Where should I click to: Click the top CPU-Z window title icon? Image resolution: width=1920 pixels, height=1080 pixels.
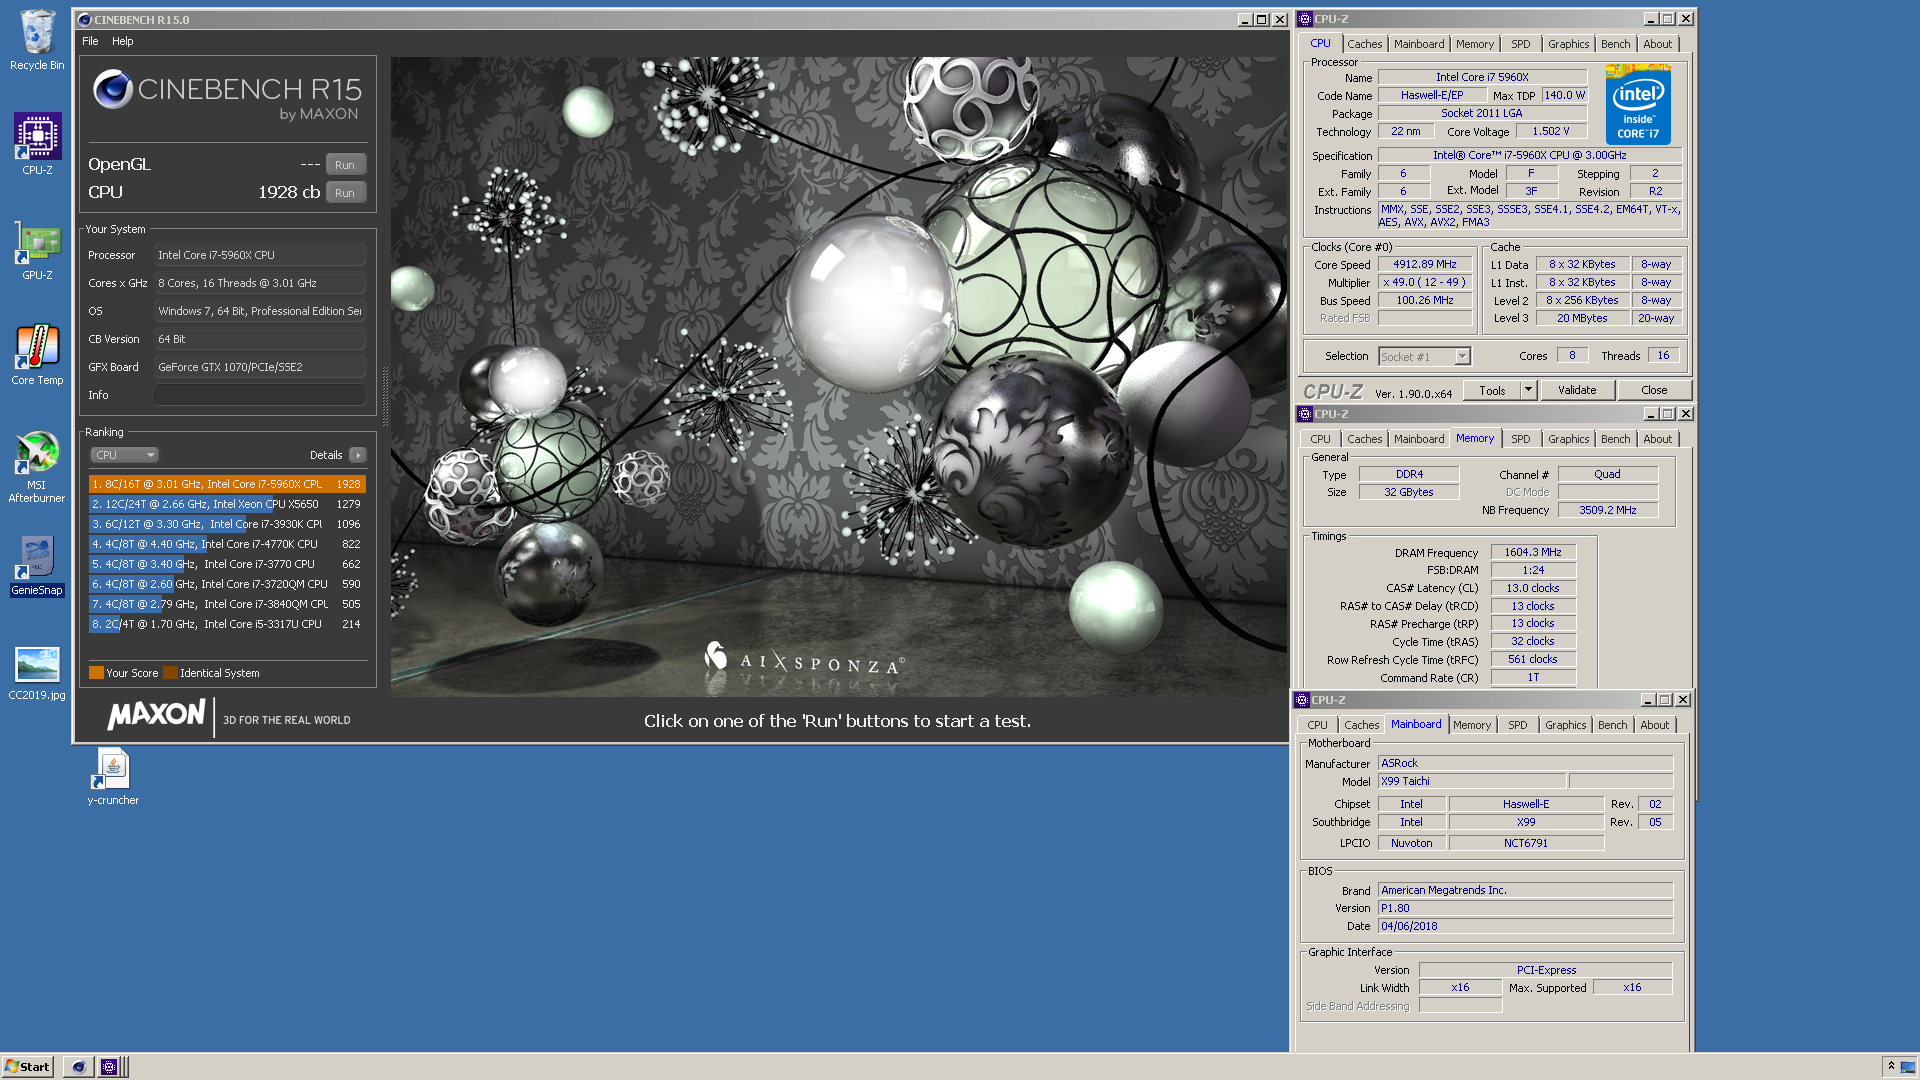tap(1305, 19)
